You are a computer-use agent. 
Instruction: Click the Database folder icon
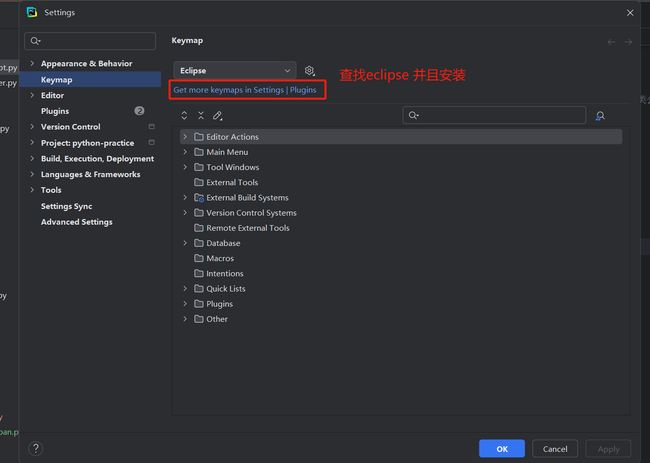click(x=199, y=243)
